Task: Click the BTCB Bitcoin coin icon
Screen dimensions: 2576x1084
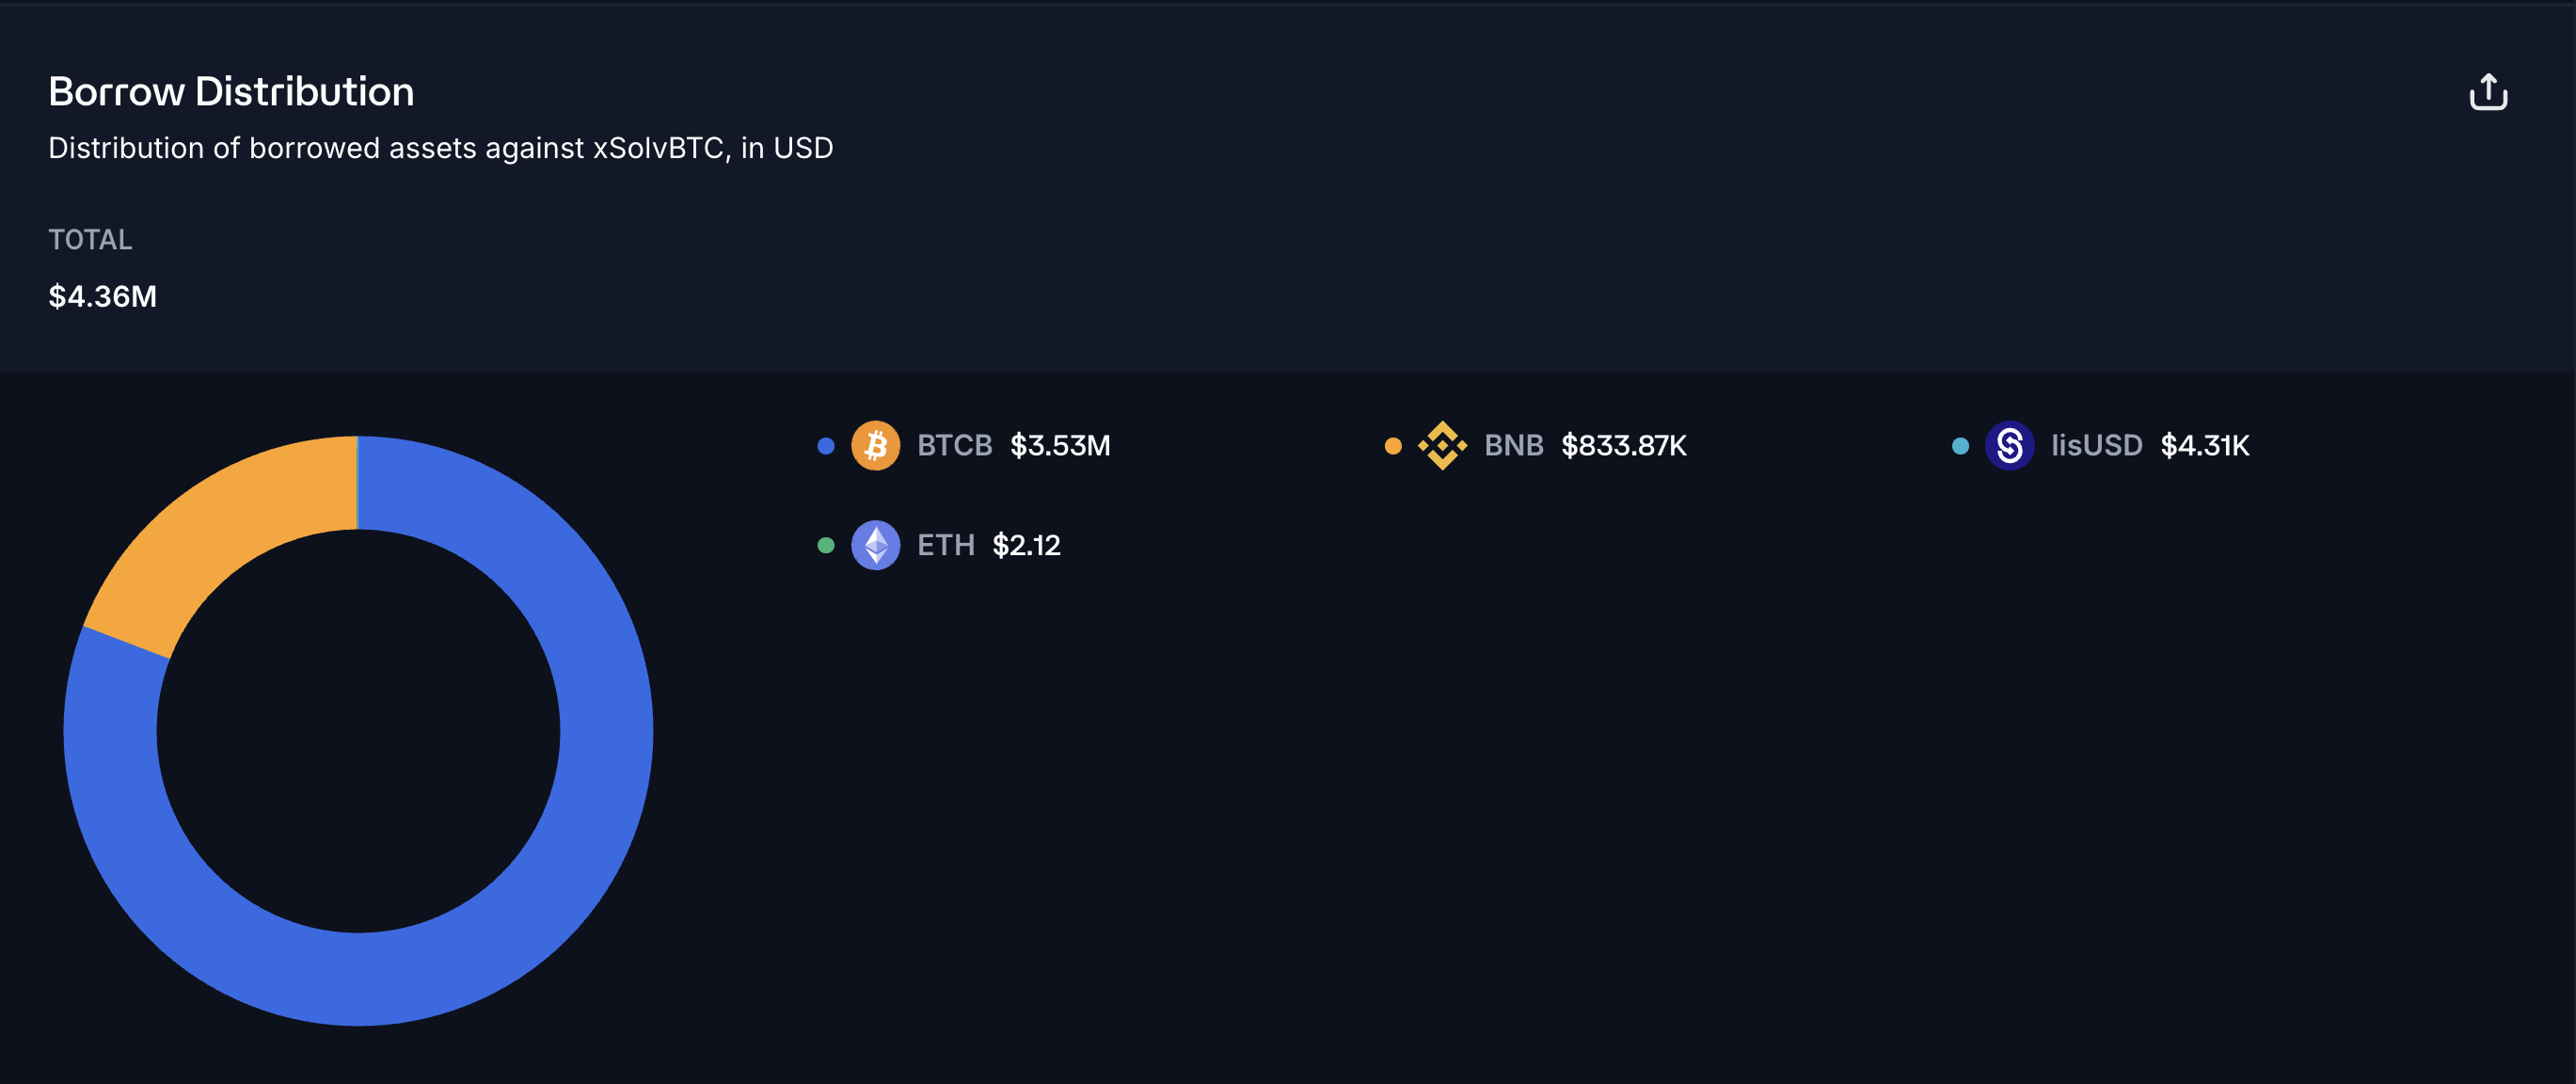Action: click(875, 445)
